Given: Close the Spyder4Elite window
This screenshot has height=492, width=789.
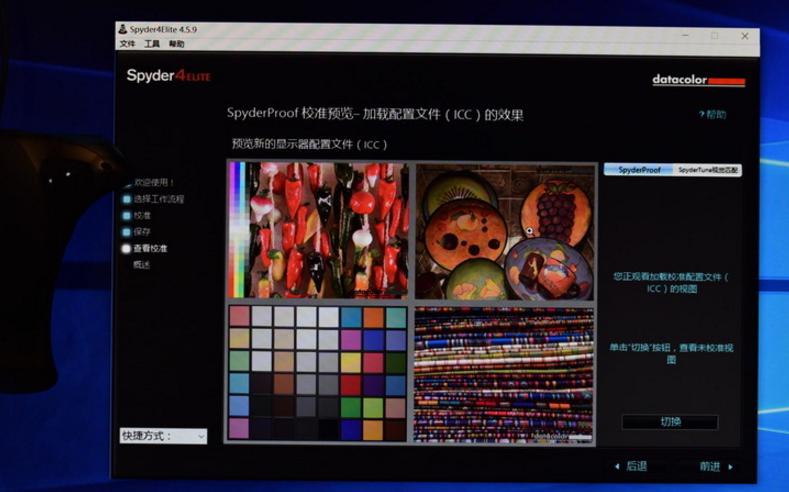Looking at the screenshot, I should pos(745,36).
